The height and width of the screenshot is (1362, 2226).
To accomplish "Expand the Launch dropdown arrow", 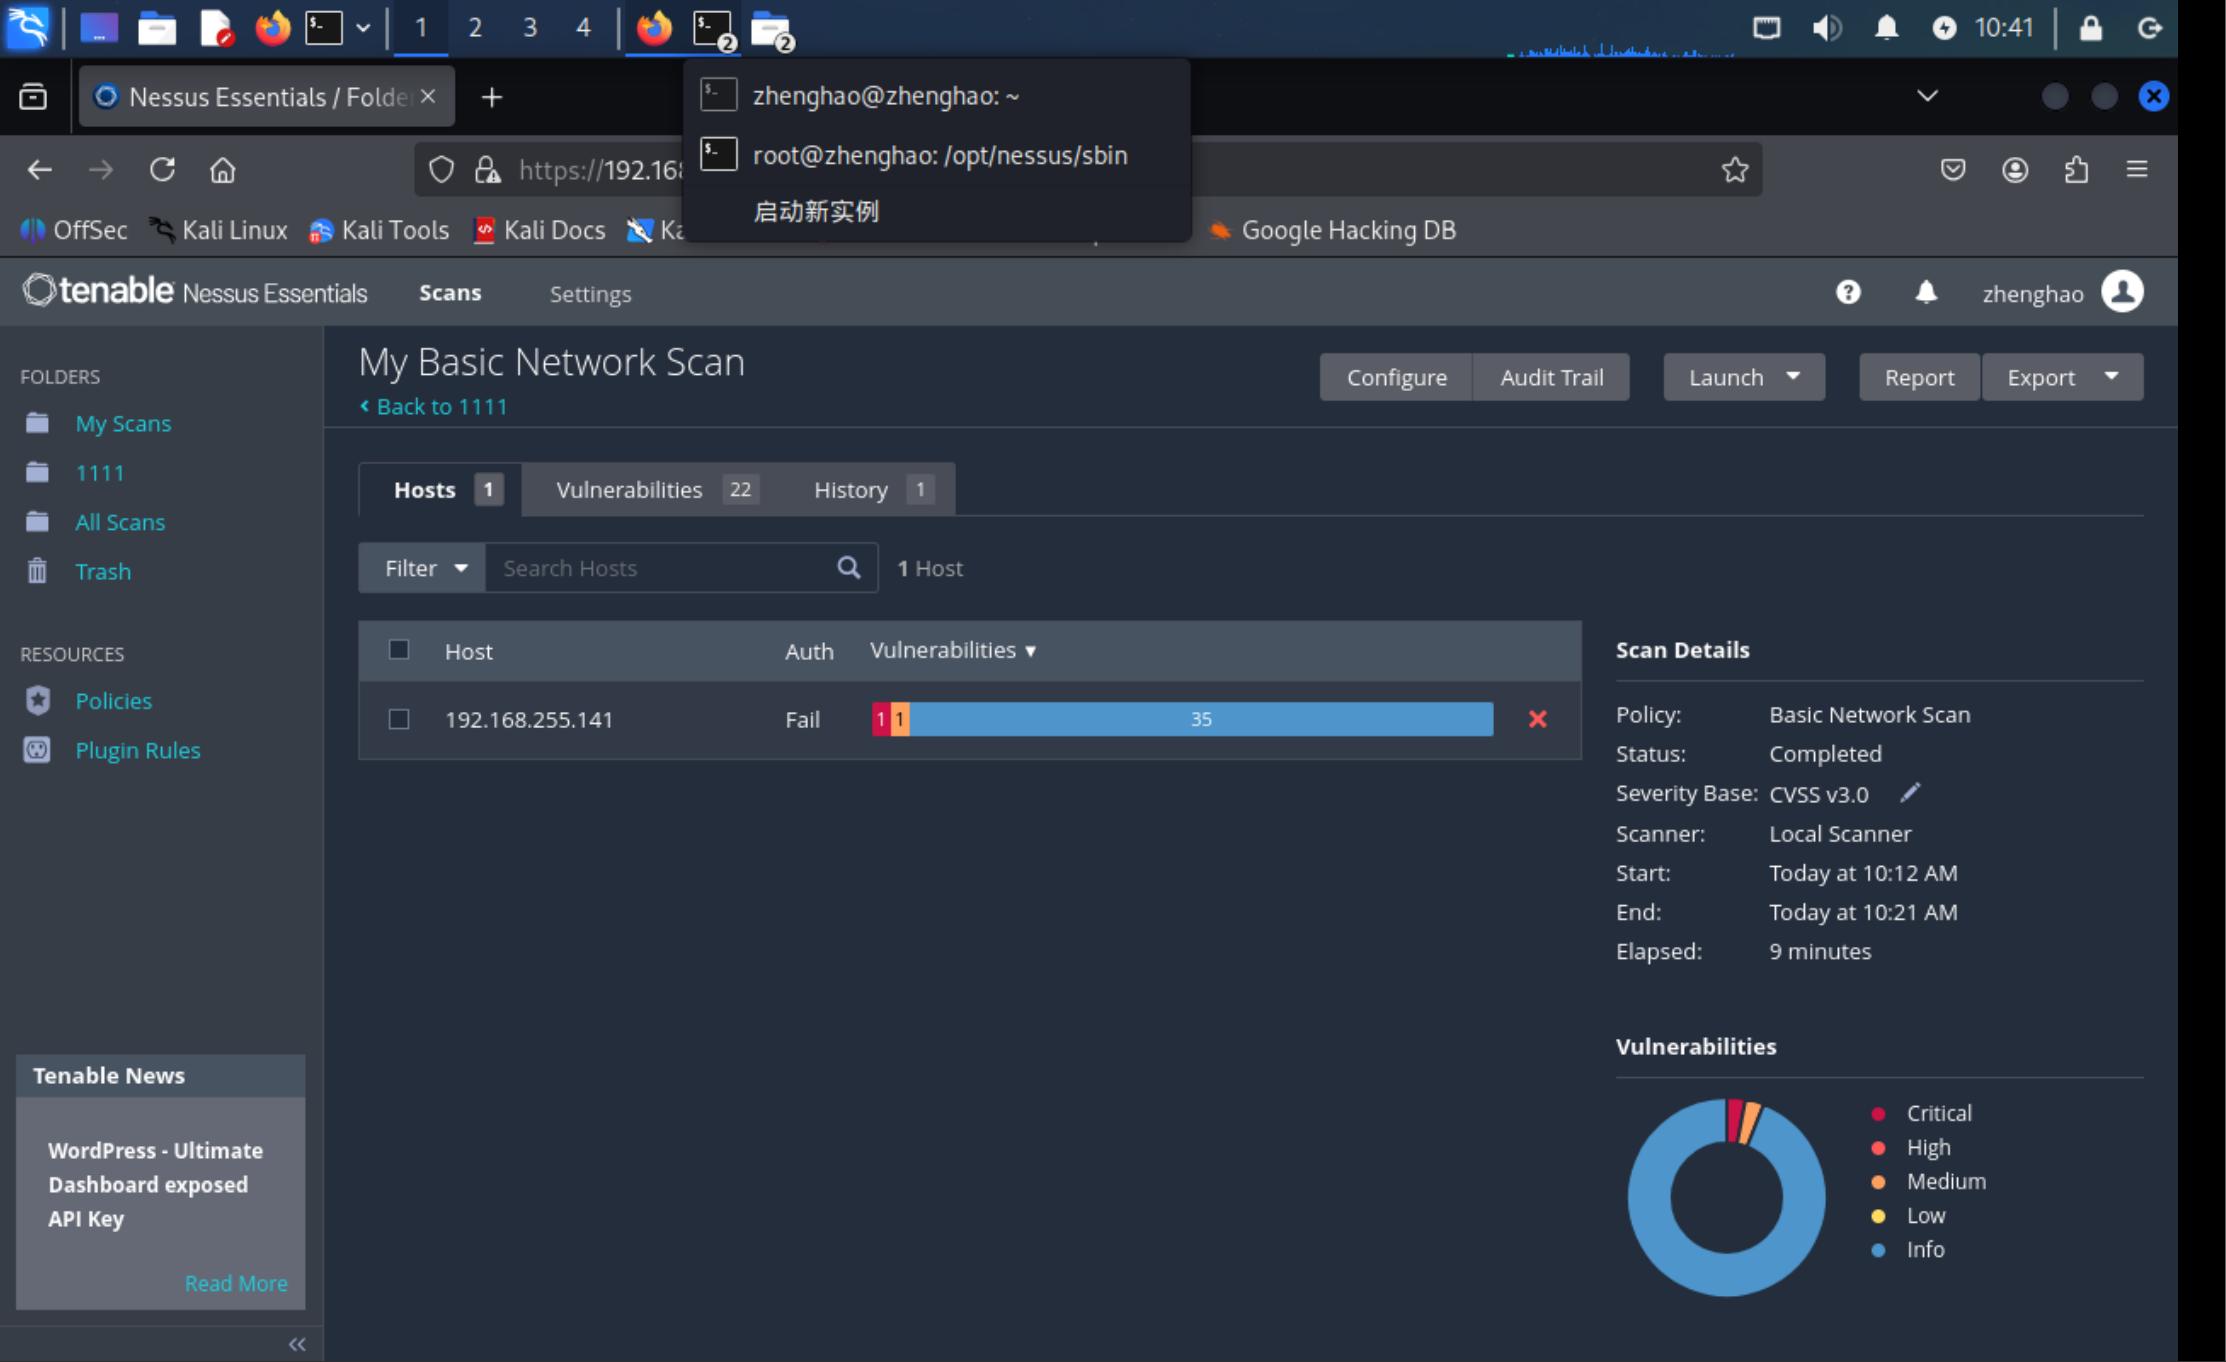I will point(1793,377).
